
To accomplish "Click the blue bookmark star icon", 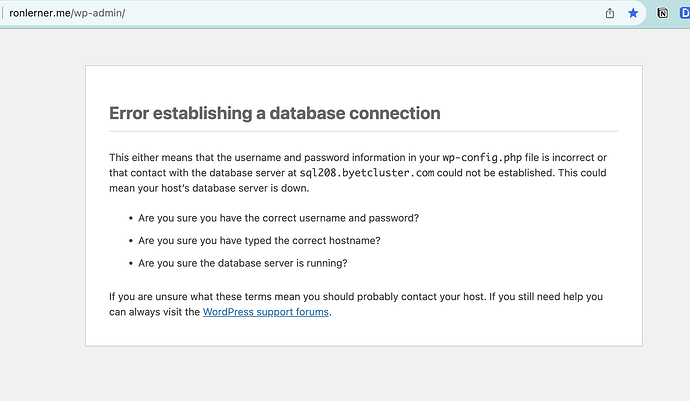I will (633, 14).
